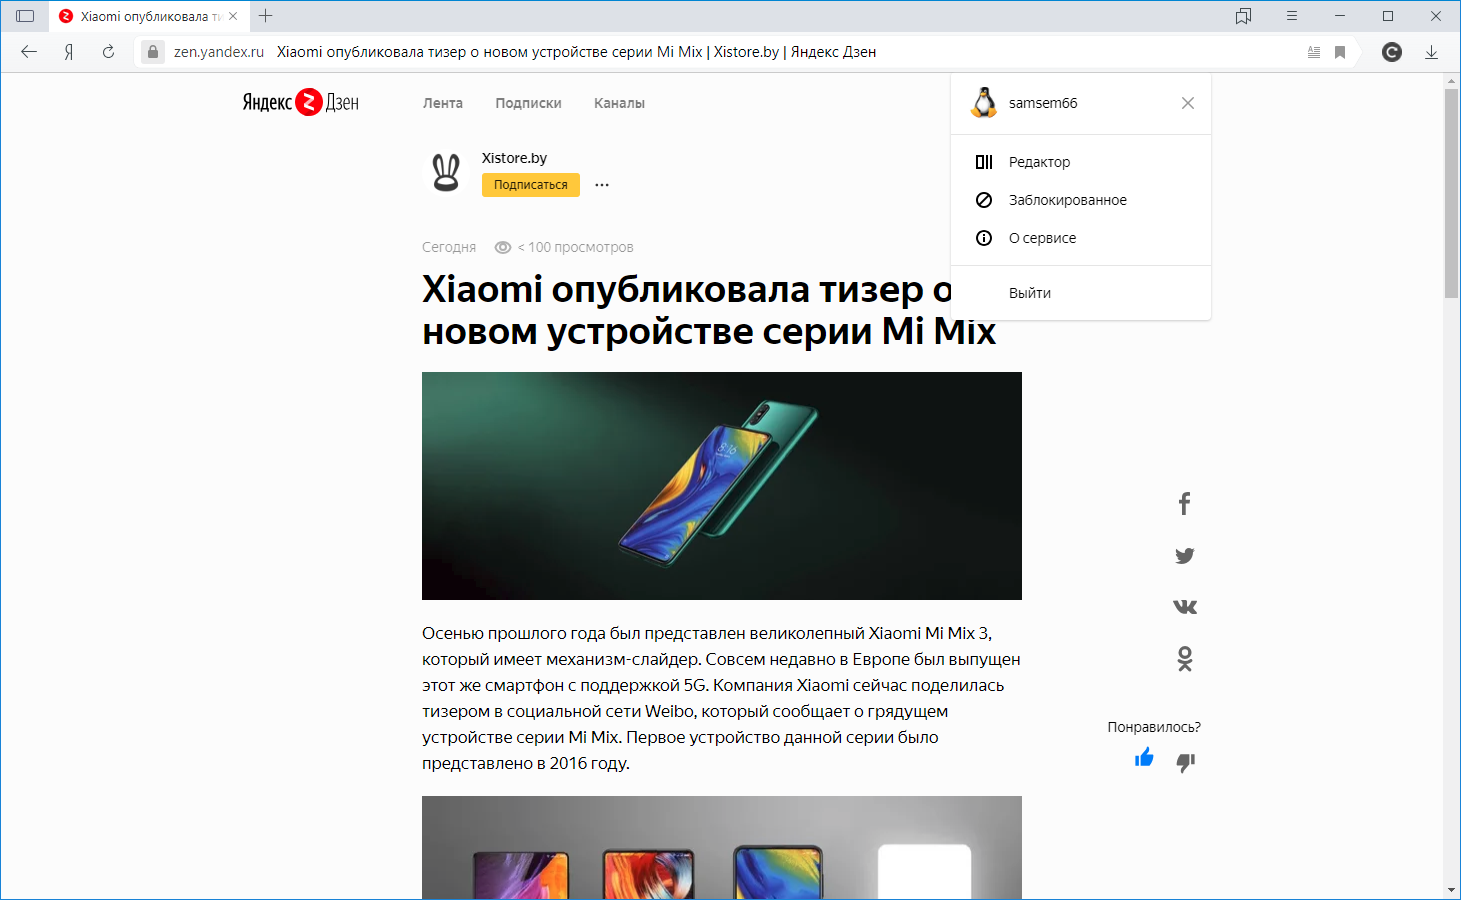Go back with the arrow button
This screenshot has height=900, width=1461.
29,52
